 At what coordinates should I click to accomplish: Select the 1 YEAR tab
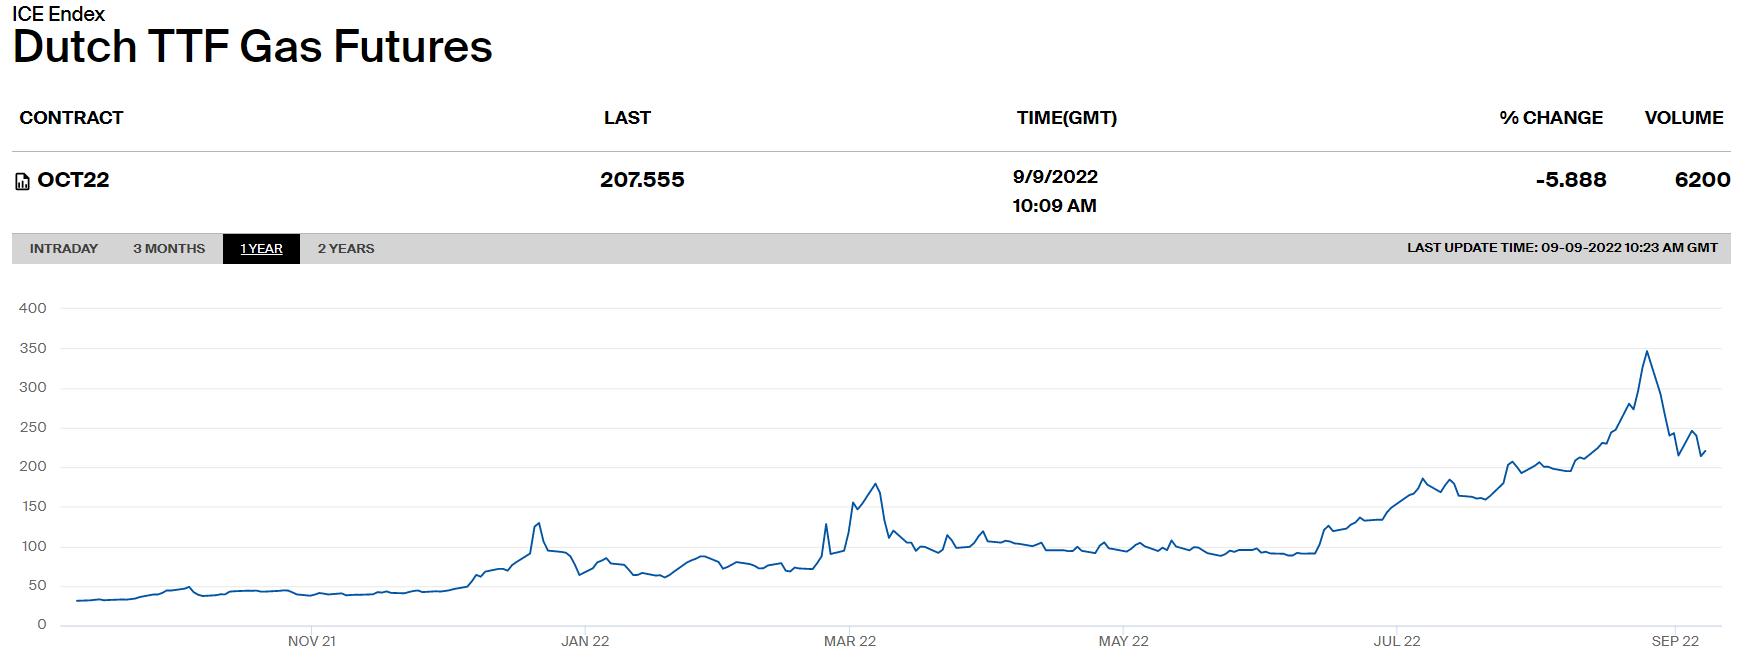pyautogui.click(x=261, y=249)
